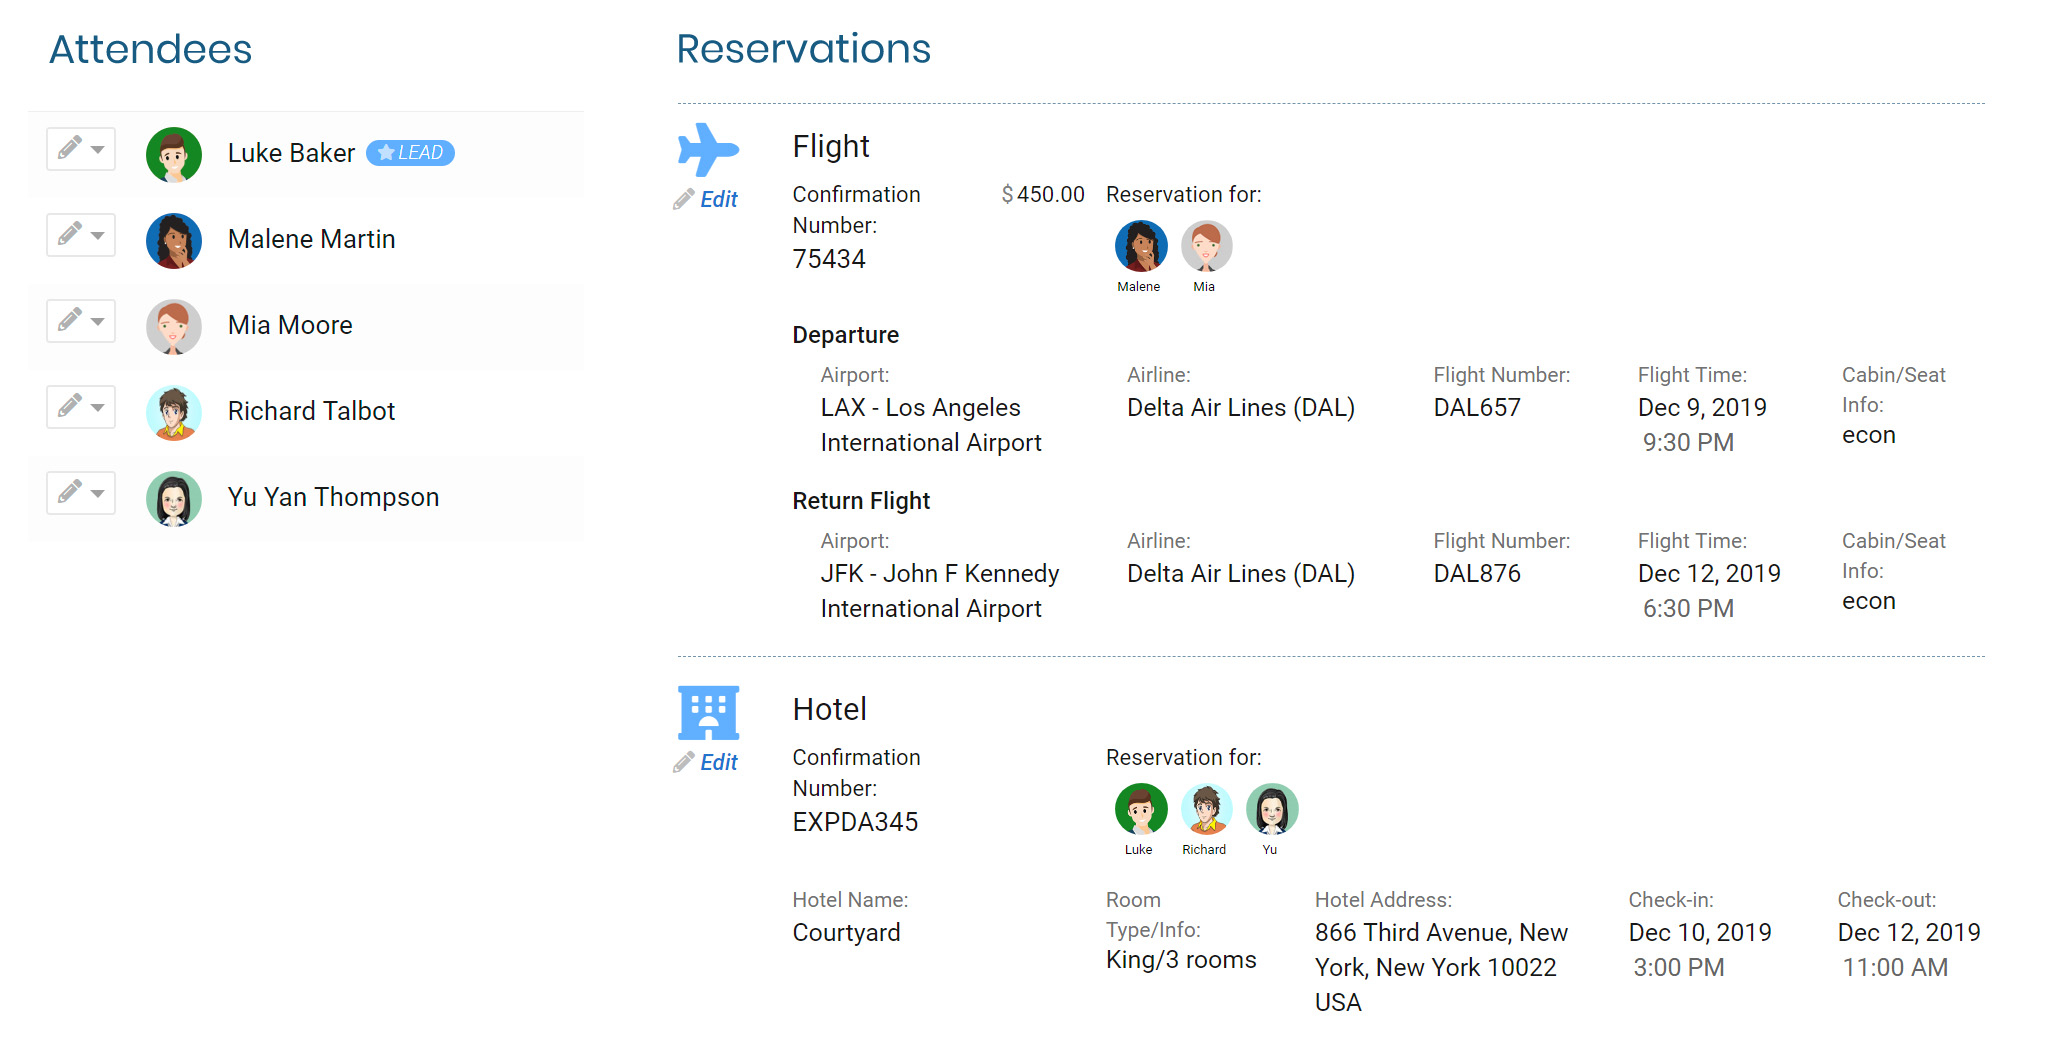Click Yu Yan Thompson's attendee avatar
2054x1042 pixels.
point(174,498)
